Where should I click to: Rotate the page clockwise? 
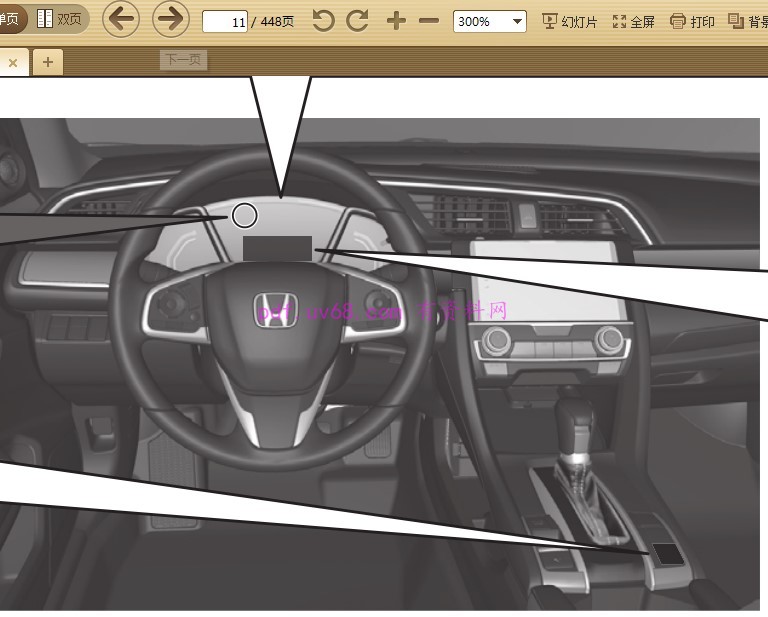357,21
